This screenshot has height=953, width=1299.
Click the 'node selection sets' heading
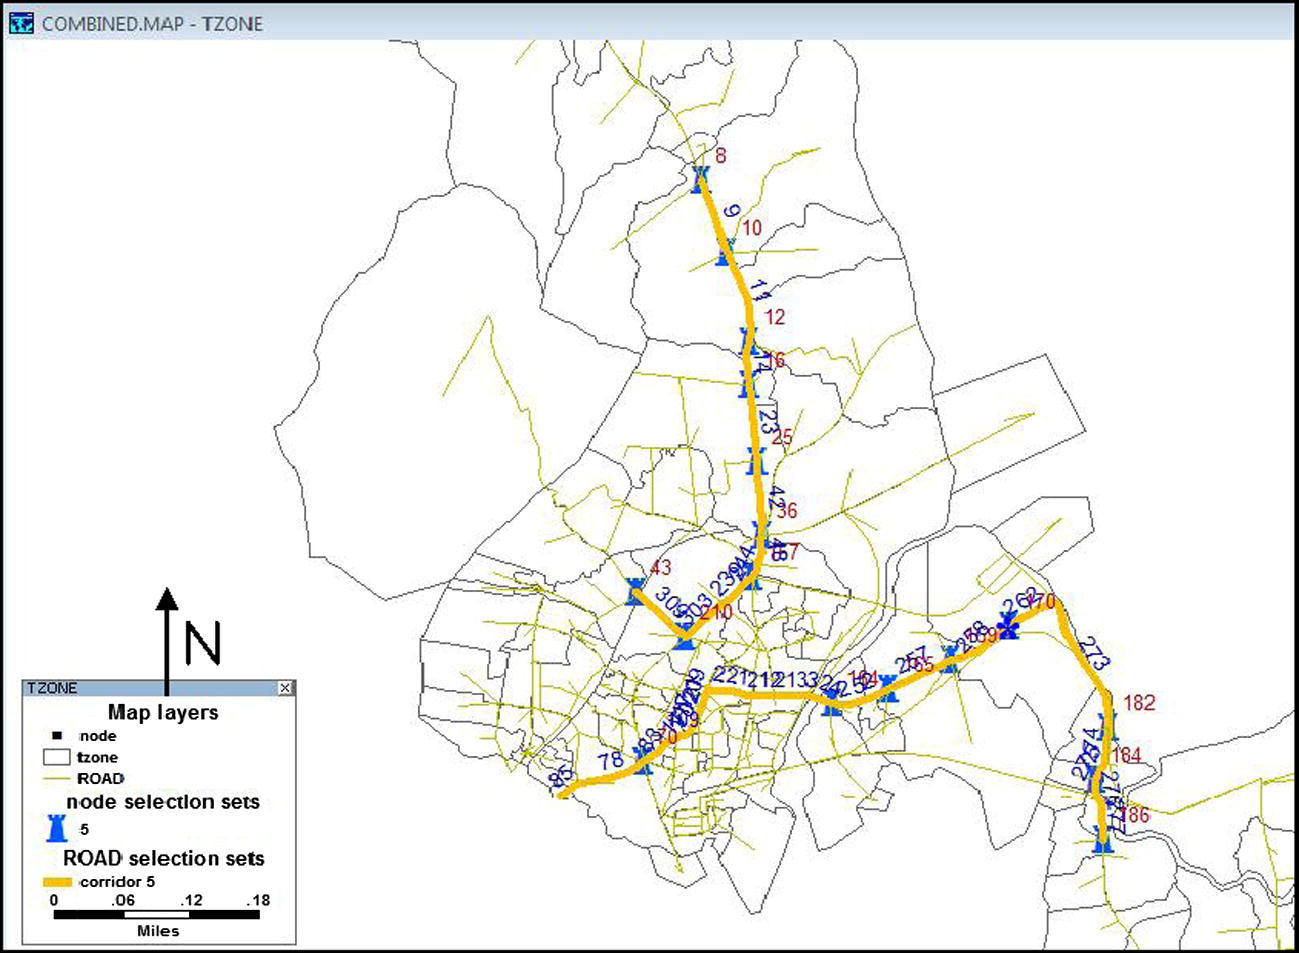[x=163, y=801]
